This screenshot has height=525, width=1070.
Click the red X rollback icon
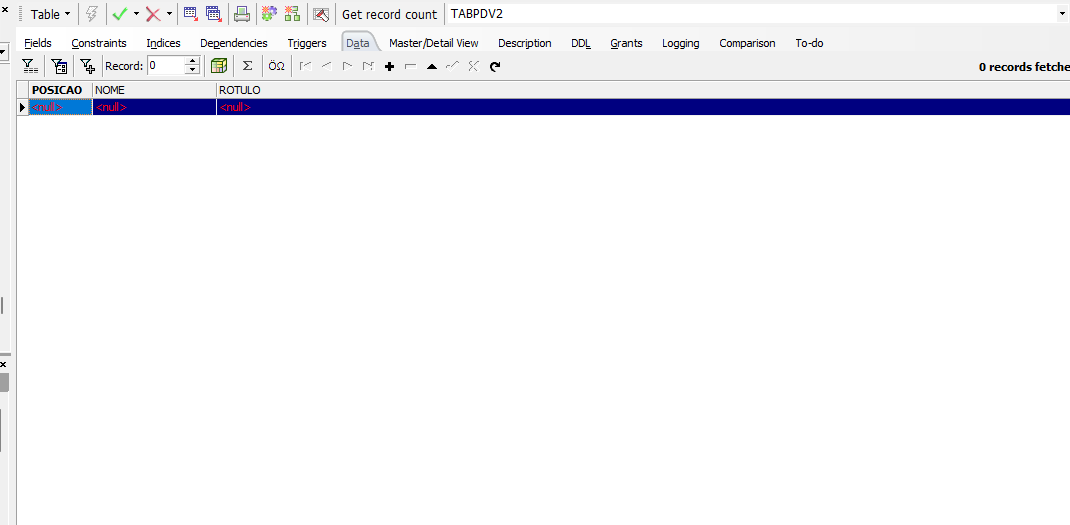coord(154,14)
